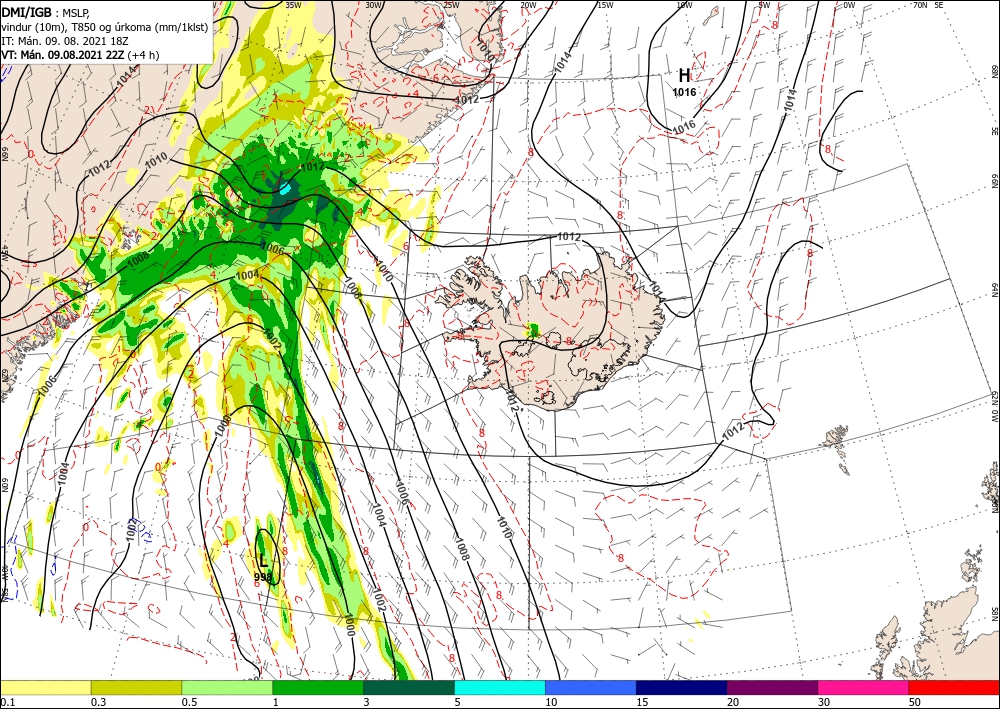Click the 'H' high-pressure marker

point(684,76)
